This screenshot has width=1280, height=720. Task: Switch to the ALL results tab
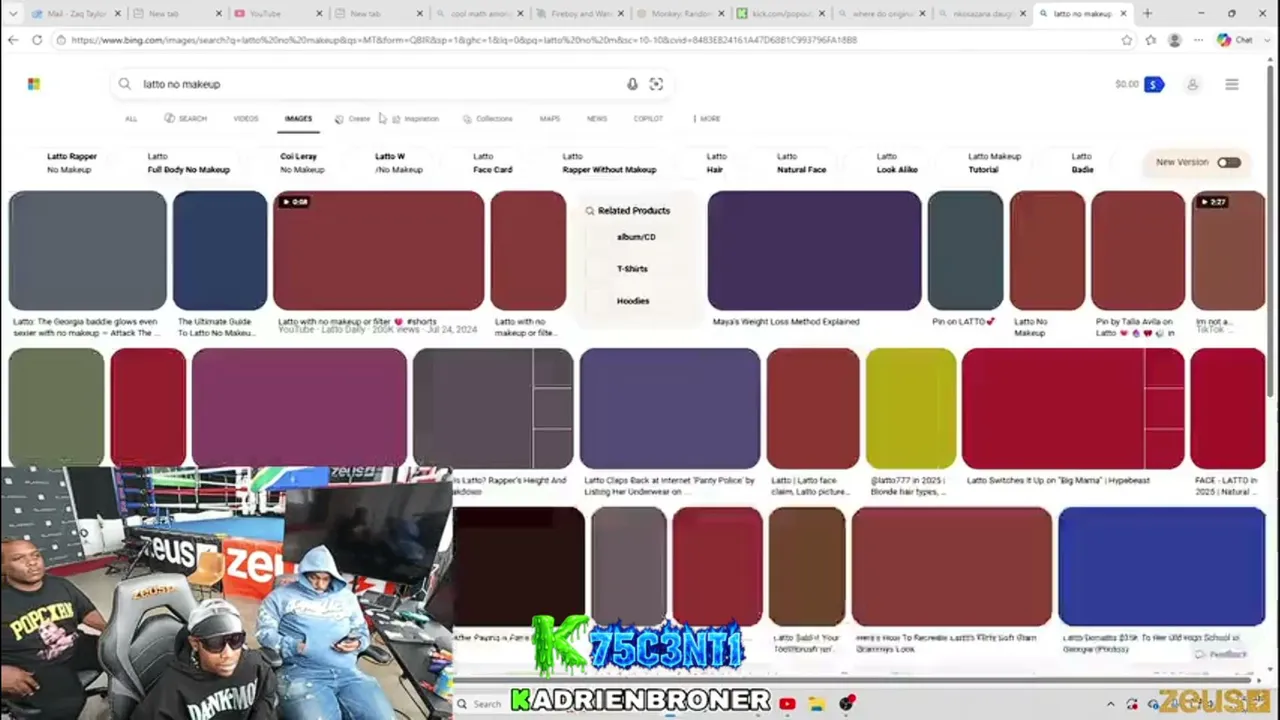click(131, 119)
